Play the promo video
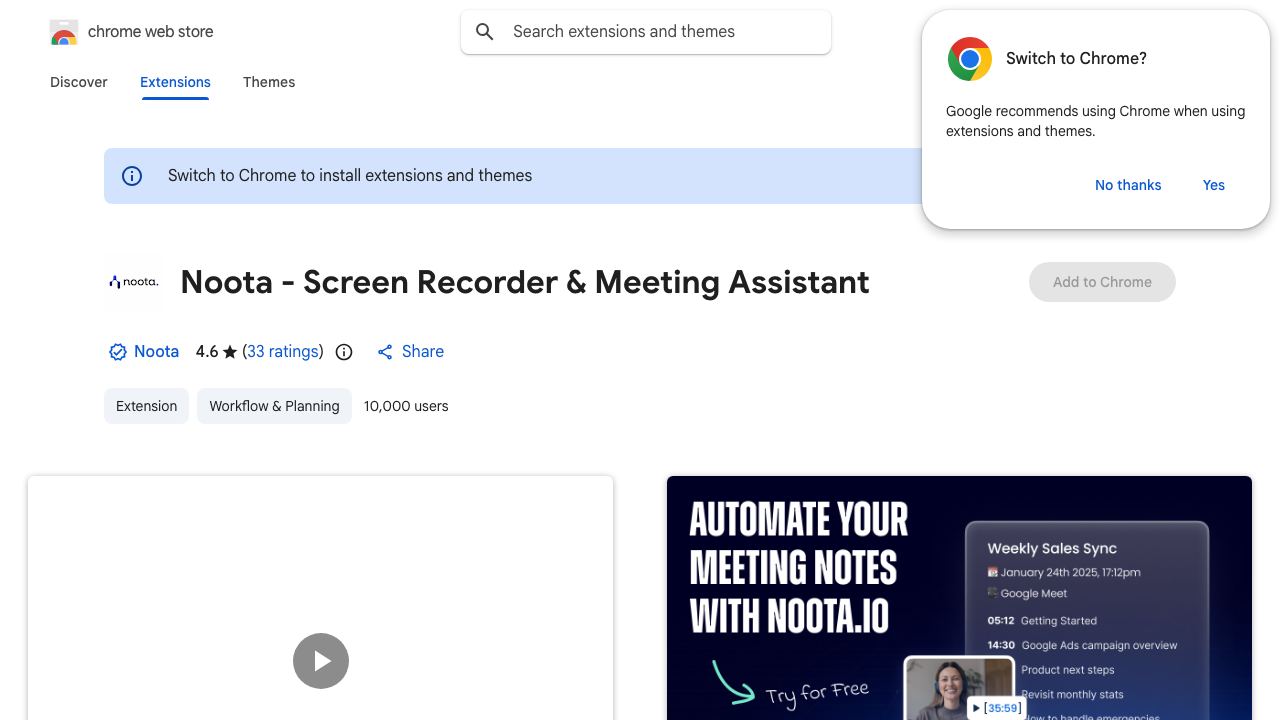1280x720 pixels. pyautogui.click(x=321, y=661)
